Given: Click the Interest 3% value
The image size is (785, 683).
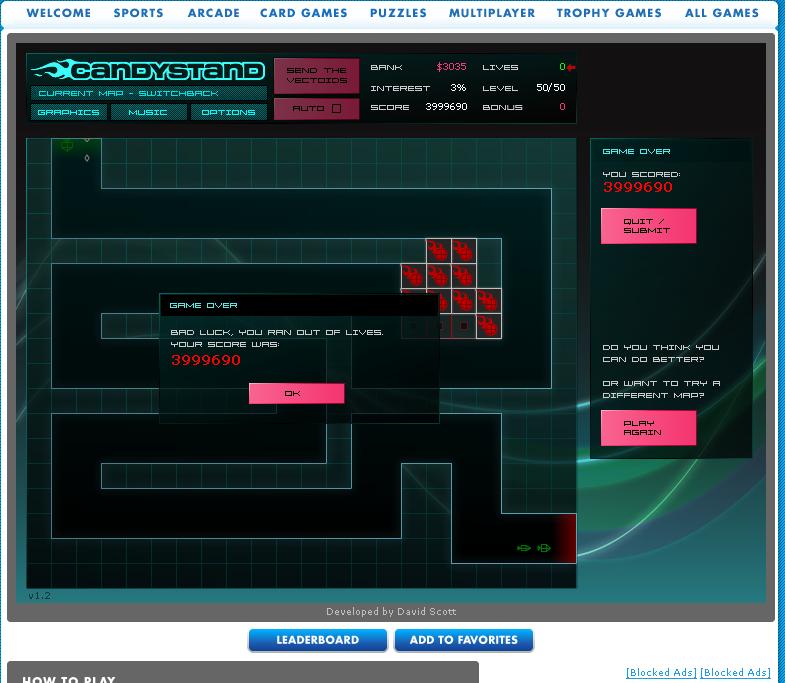Looking at the screenshot, I should click(458, 88).
